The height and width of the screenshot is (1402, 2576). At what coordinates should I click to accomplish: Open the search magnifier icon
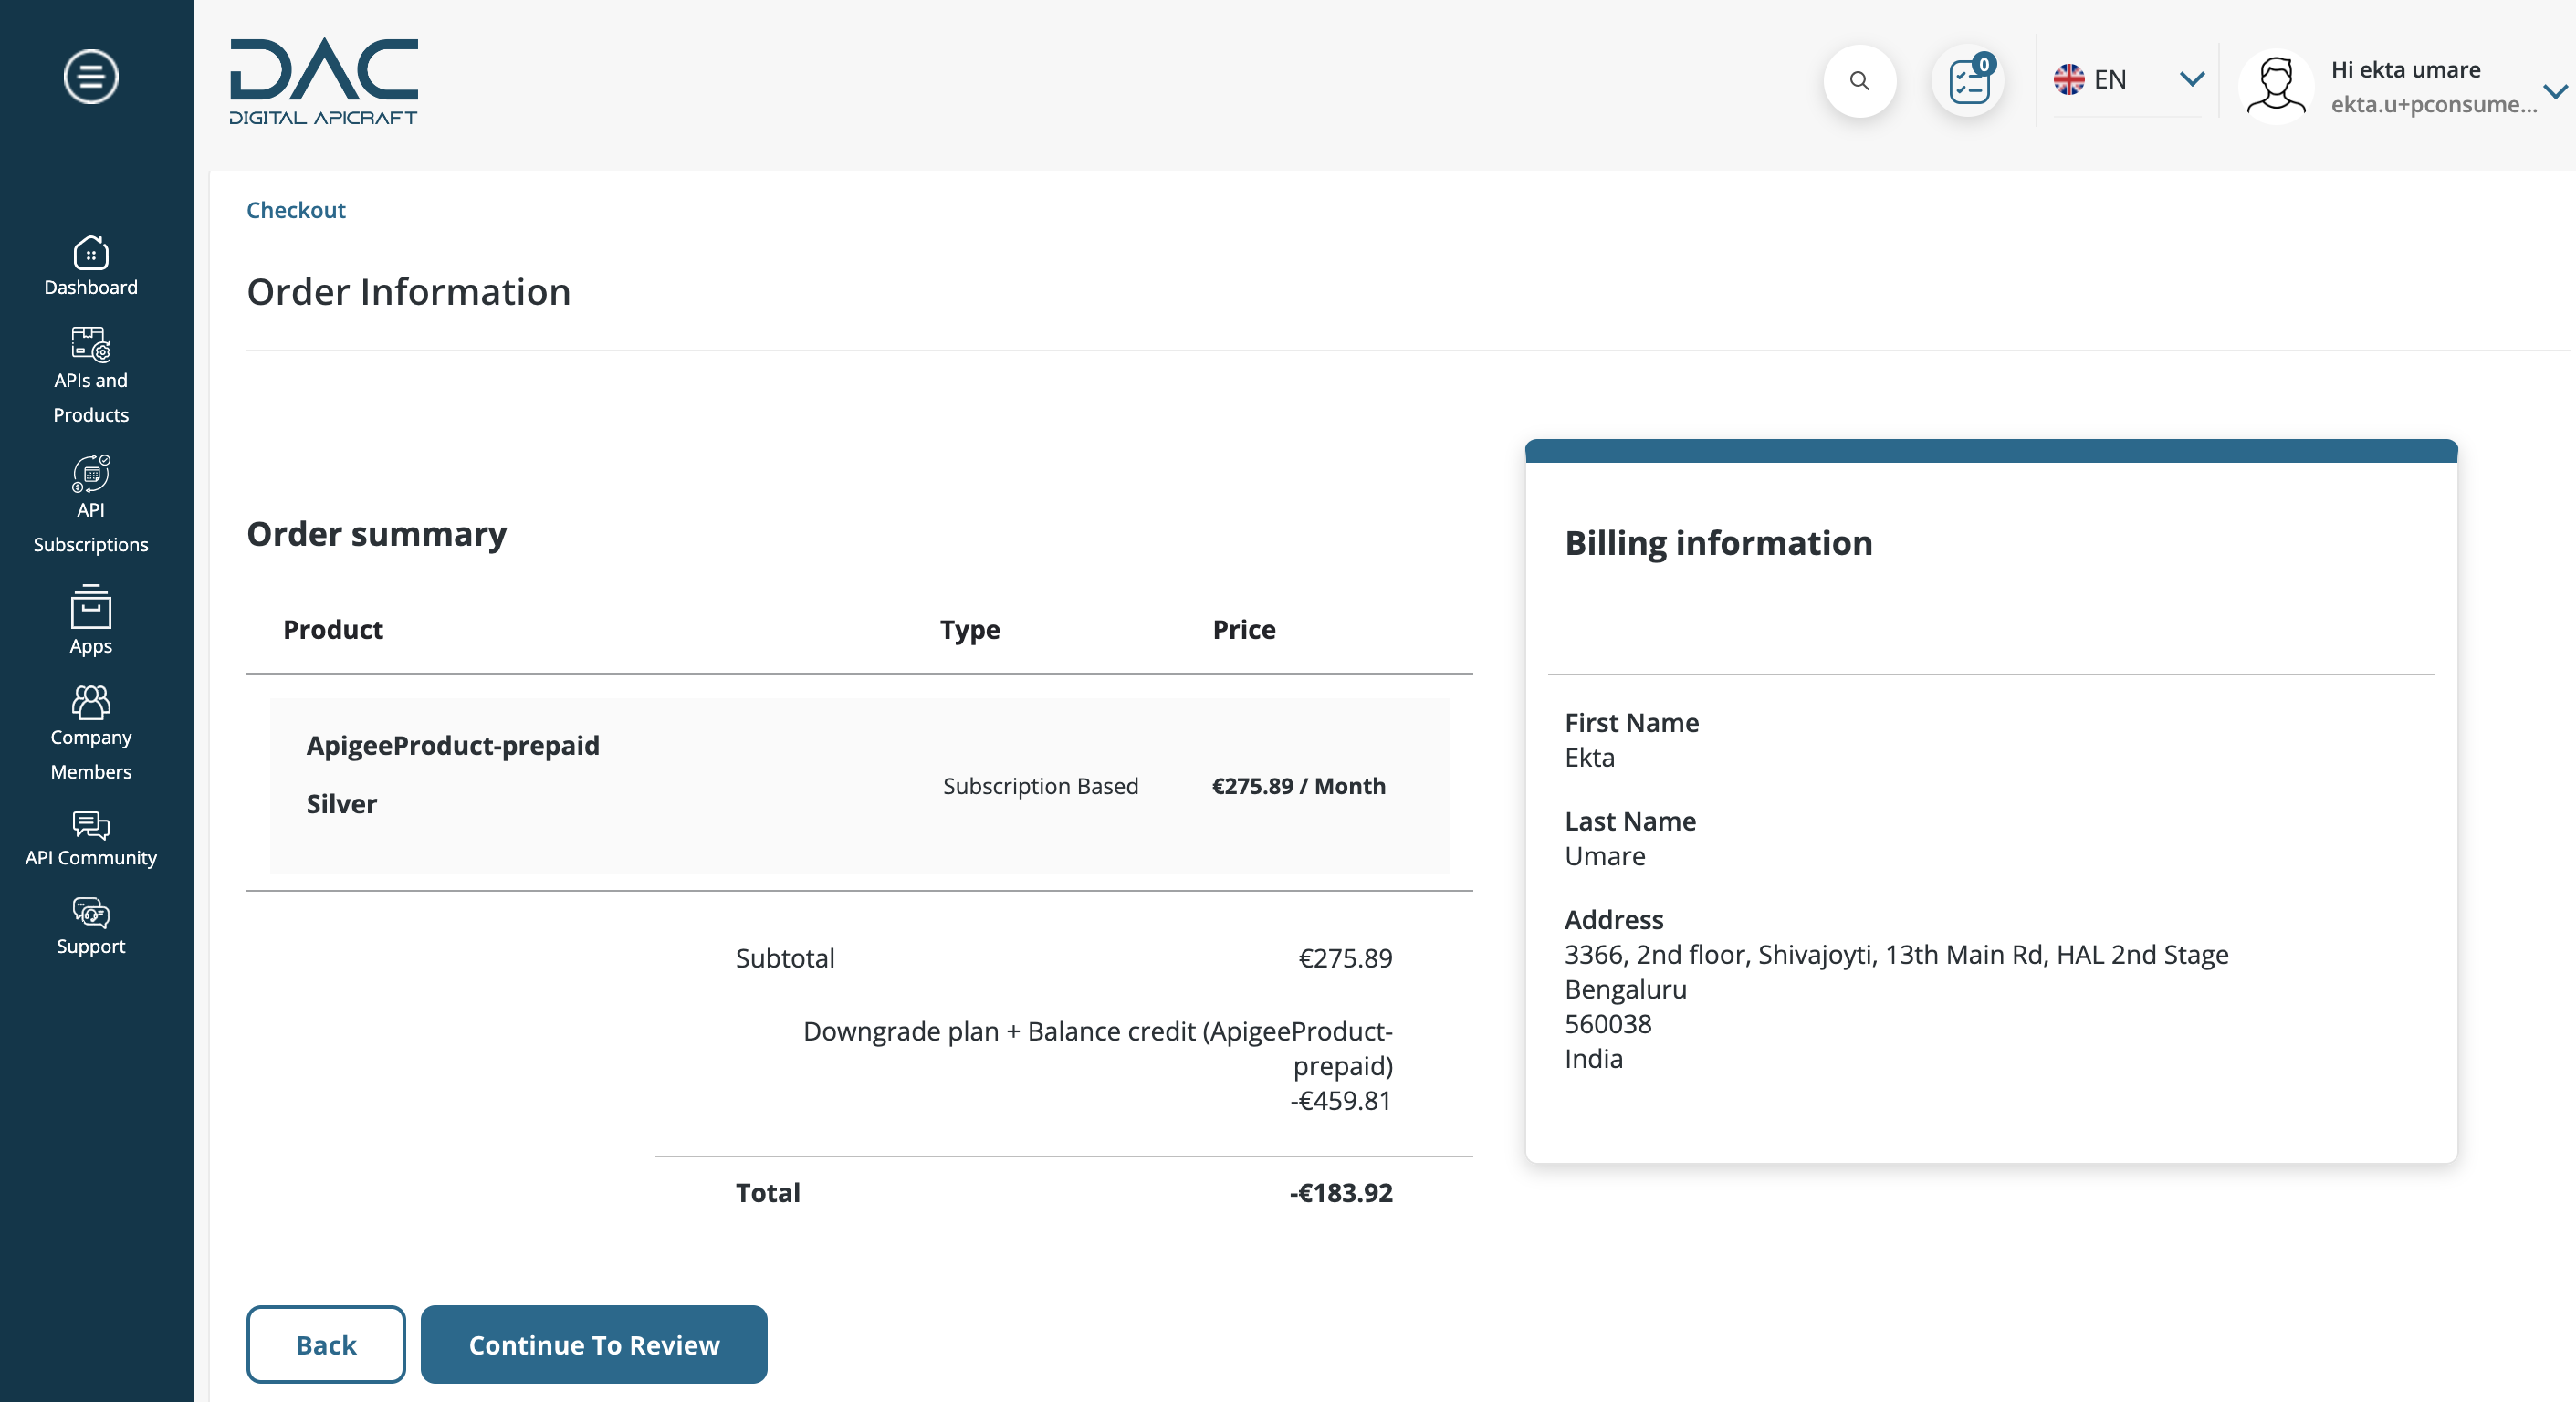1859,80
